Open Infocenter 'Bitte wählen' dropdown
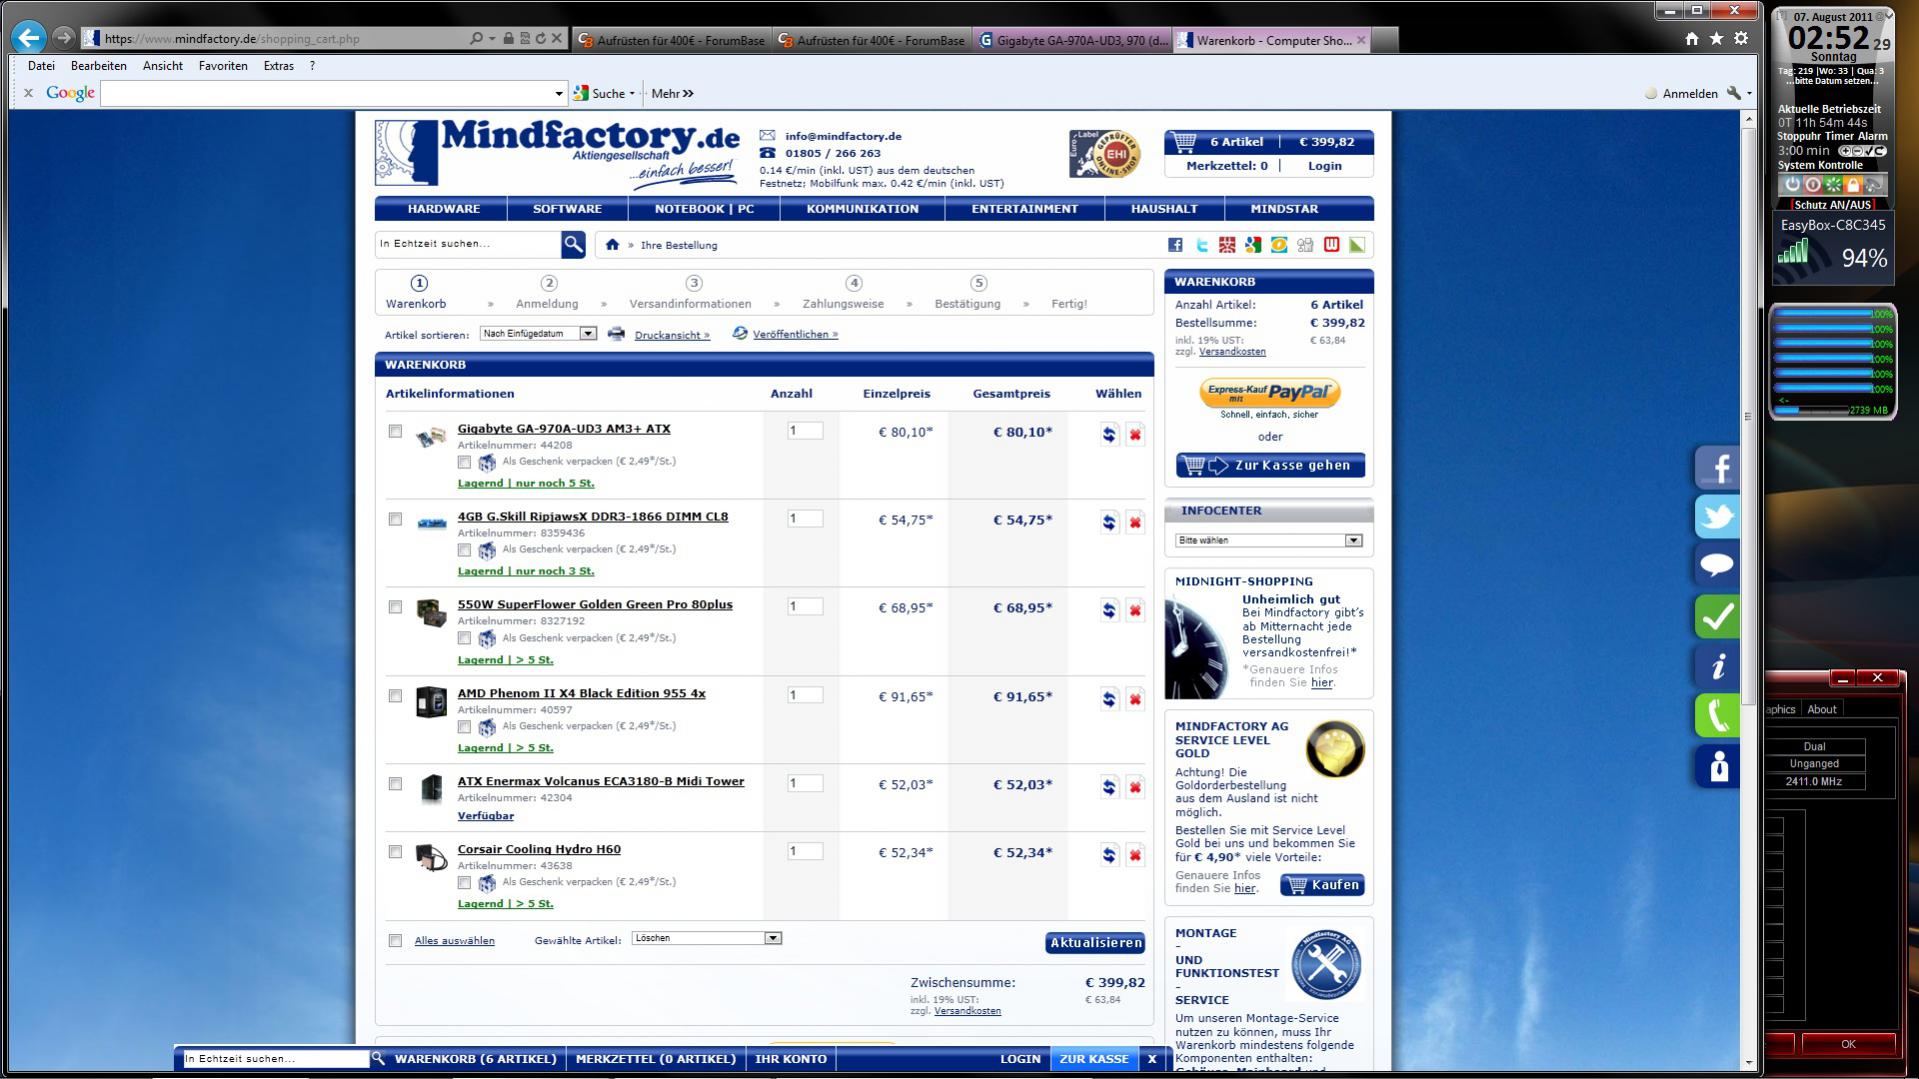Image resolution: width=1919 pixels, height=1079 pixels. coord(1268,540)
